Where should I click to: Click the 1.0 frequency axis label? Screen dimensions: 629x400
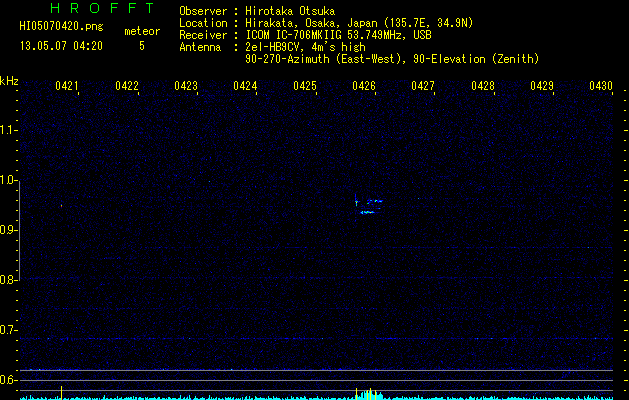(x=8, y=180)
